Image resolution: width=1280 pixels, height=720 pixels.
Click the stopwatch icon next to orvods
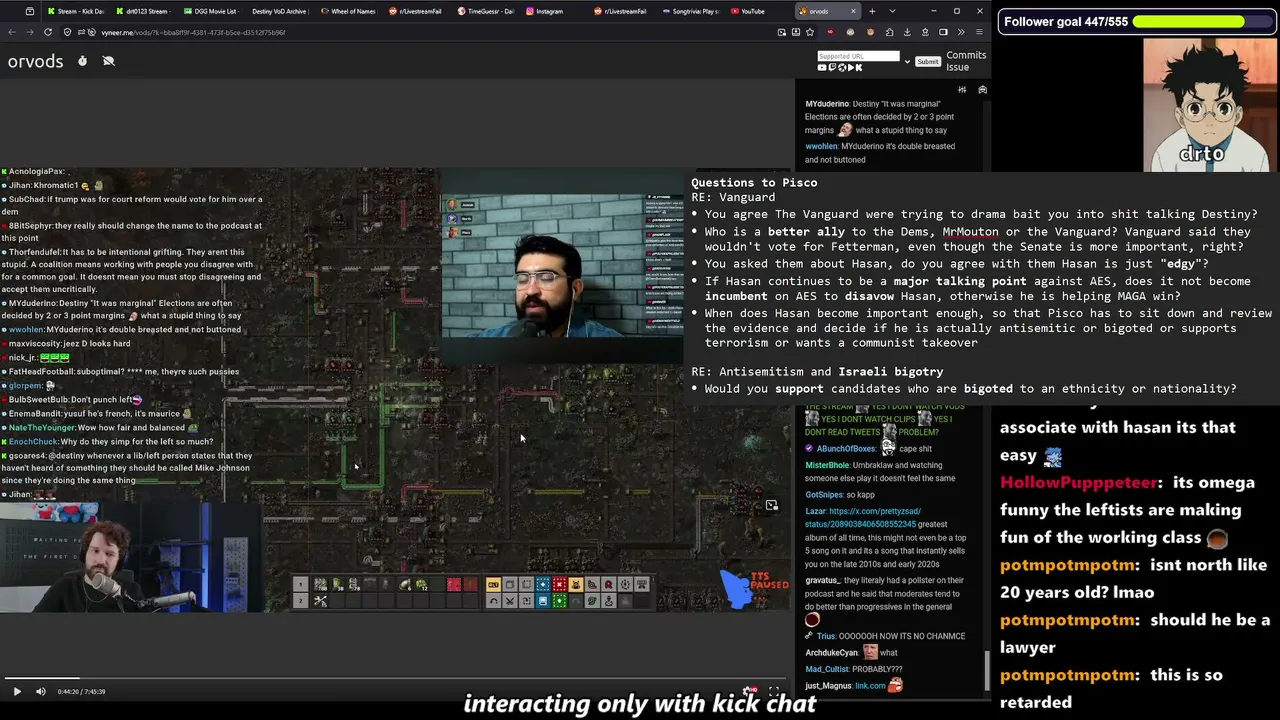tap(82, 61)
